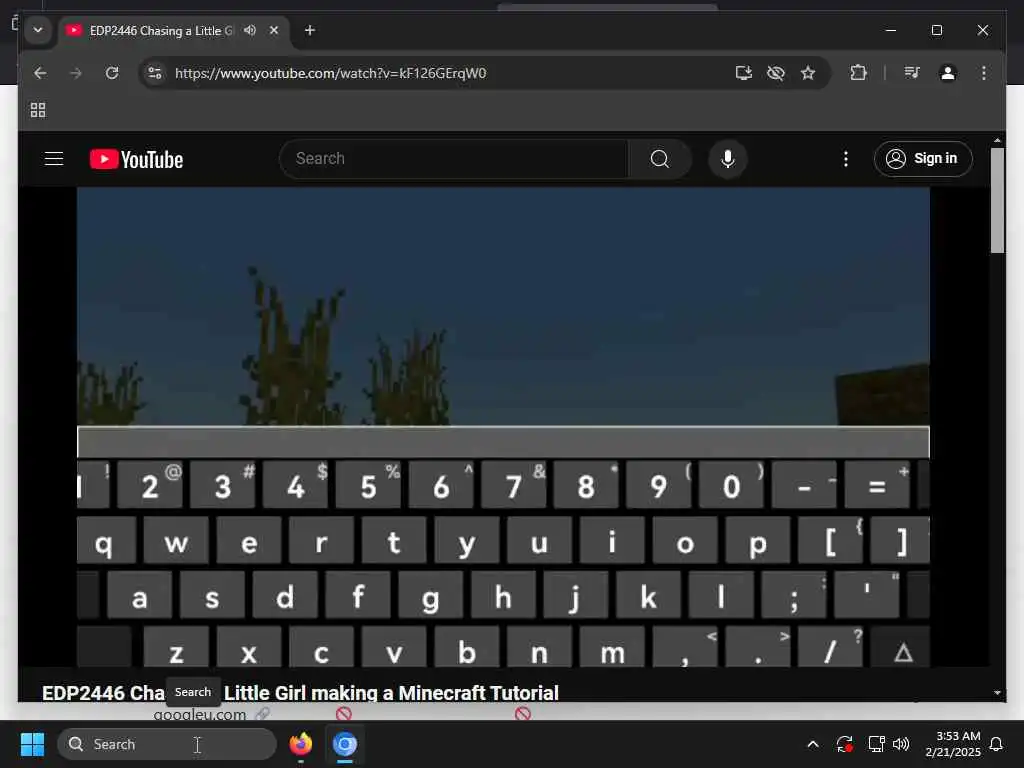Click the page vertical scrollbar thumb
1024x768 pixels.
[x=997, y=200]
